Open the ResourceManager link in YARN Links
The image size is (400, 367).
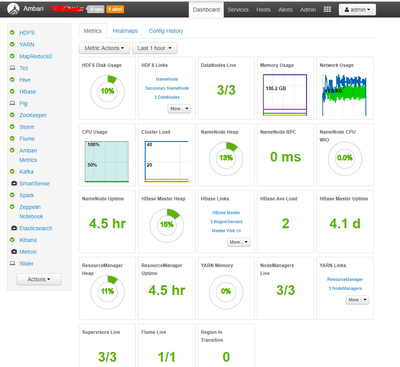point(345,279)
